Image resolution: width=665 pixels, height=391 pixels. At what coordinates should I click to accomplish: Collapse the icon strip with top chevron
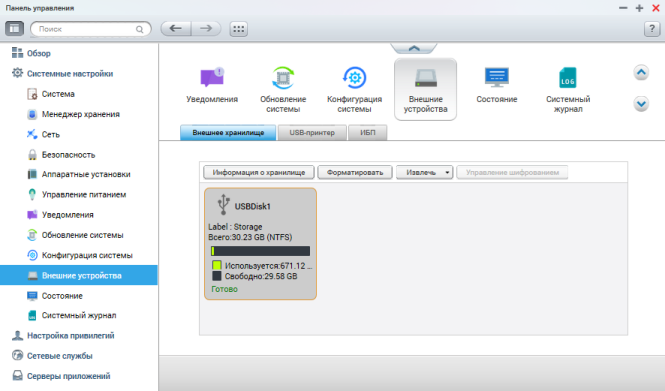point(414,48)
